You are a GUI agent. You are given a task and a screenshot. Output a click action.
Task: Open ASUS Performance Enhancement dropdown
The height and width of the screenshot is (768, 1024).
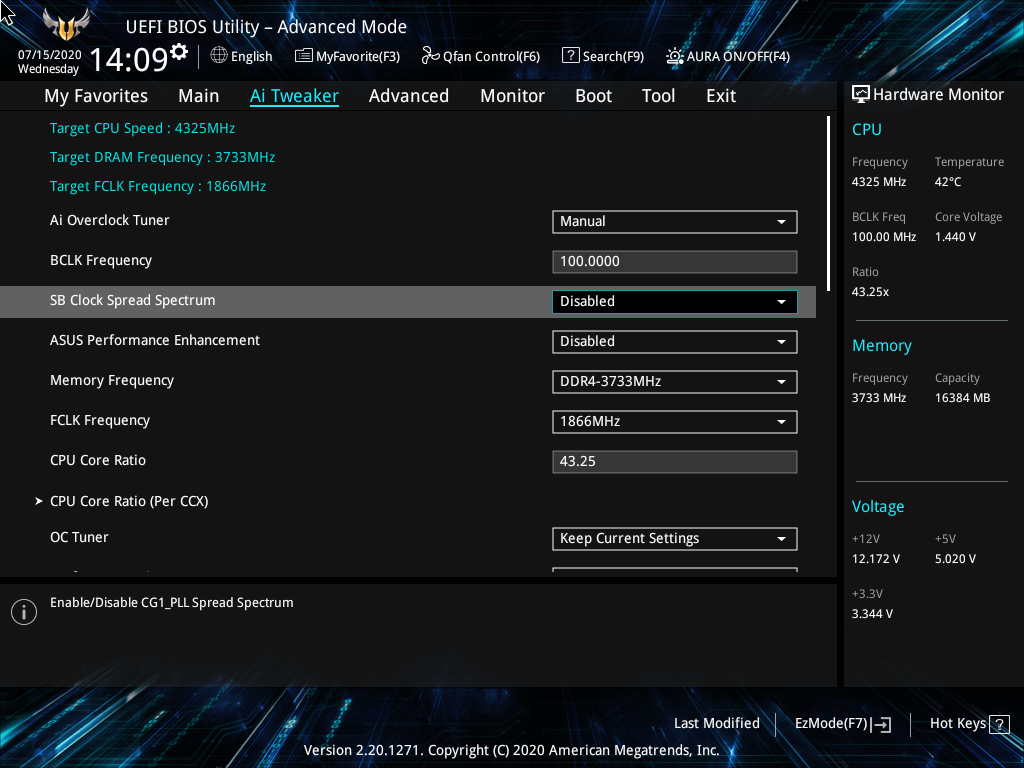point(675,342)
